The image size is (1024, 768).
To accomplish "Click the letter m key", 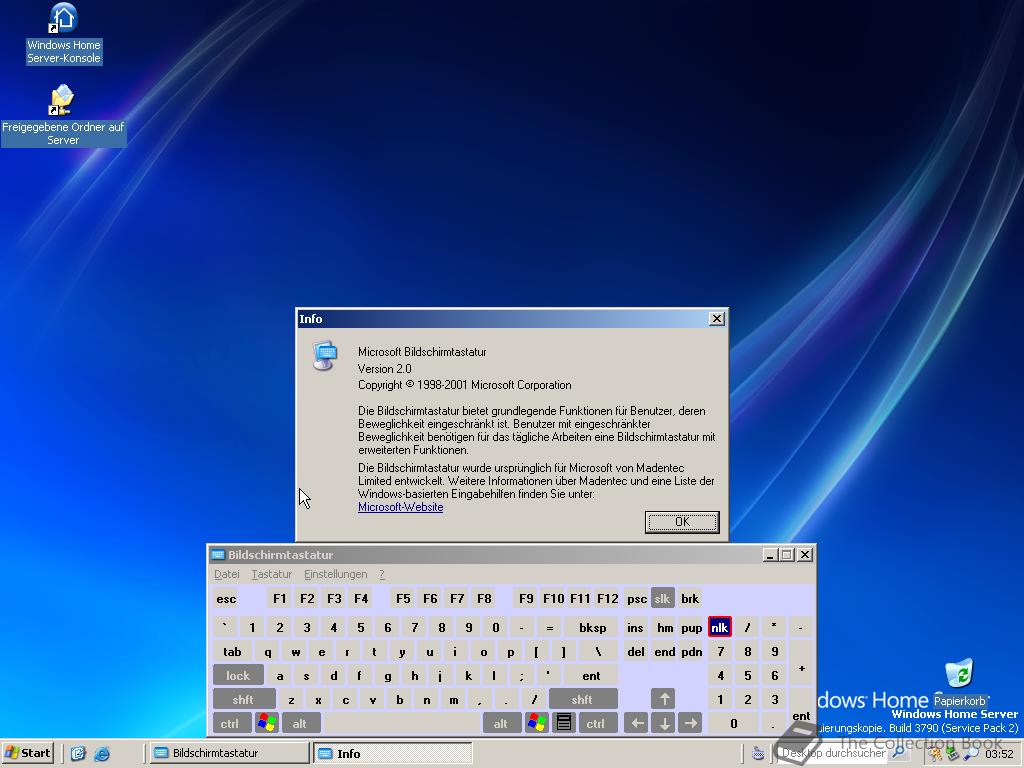I will [x=453, y=699].
